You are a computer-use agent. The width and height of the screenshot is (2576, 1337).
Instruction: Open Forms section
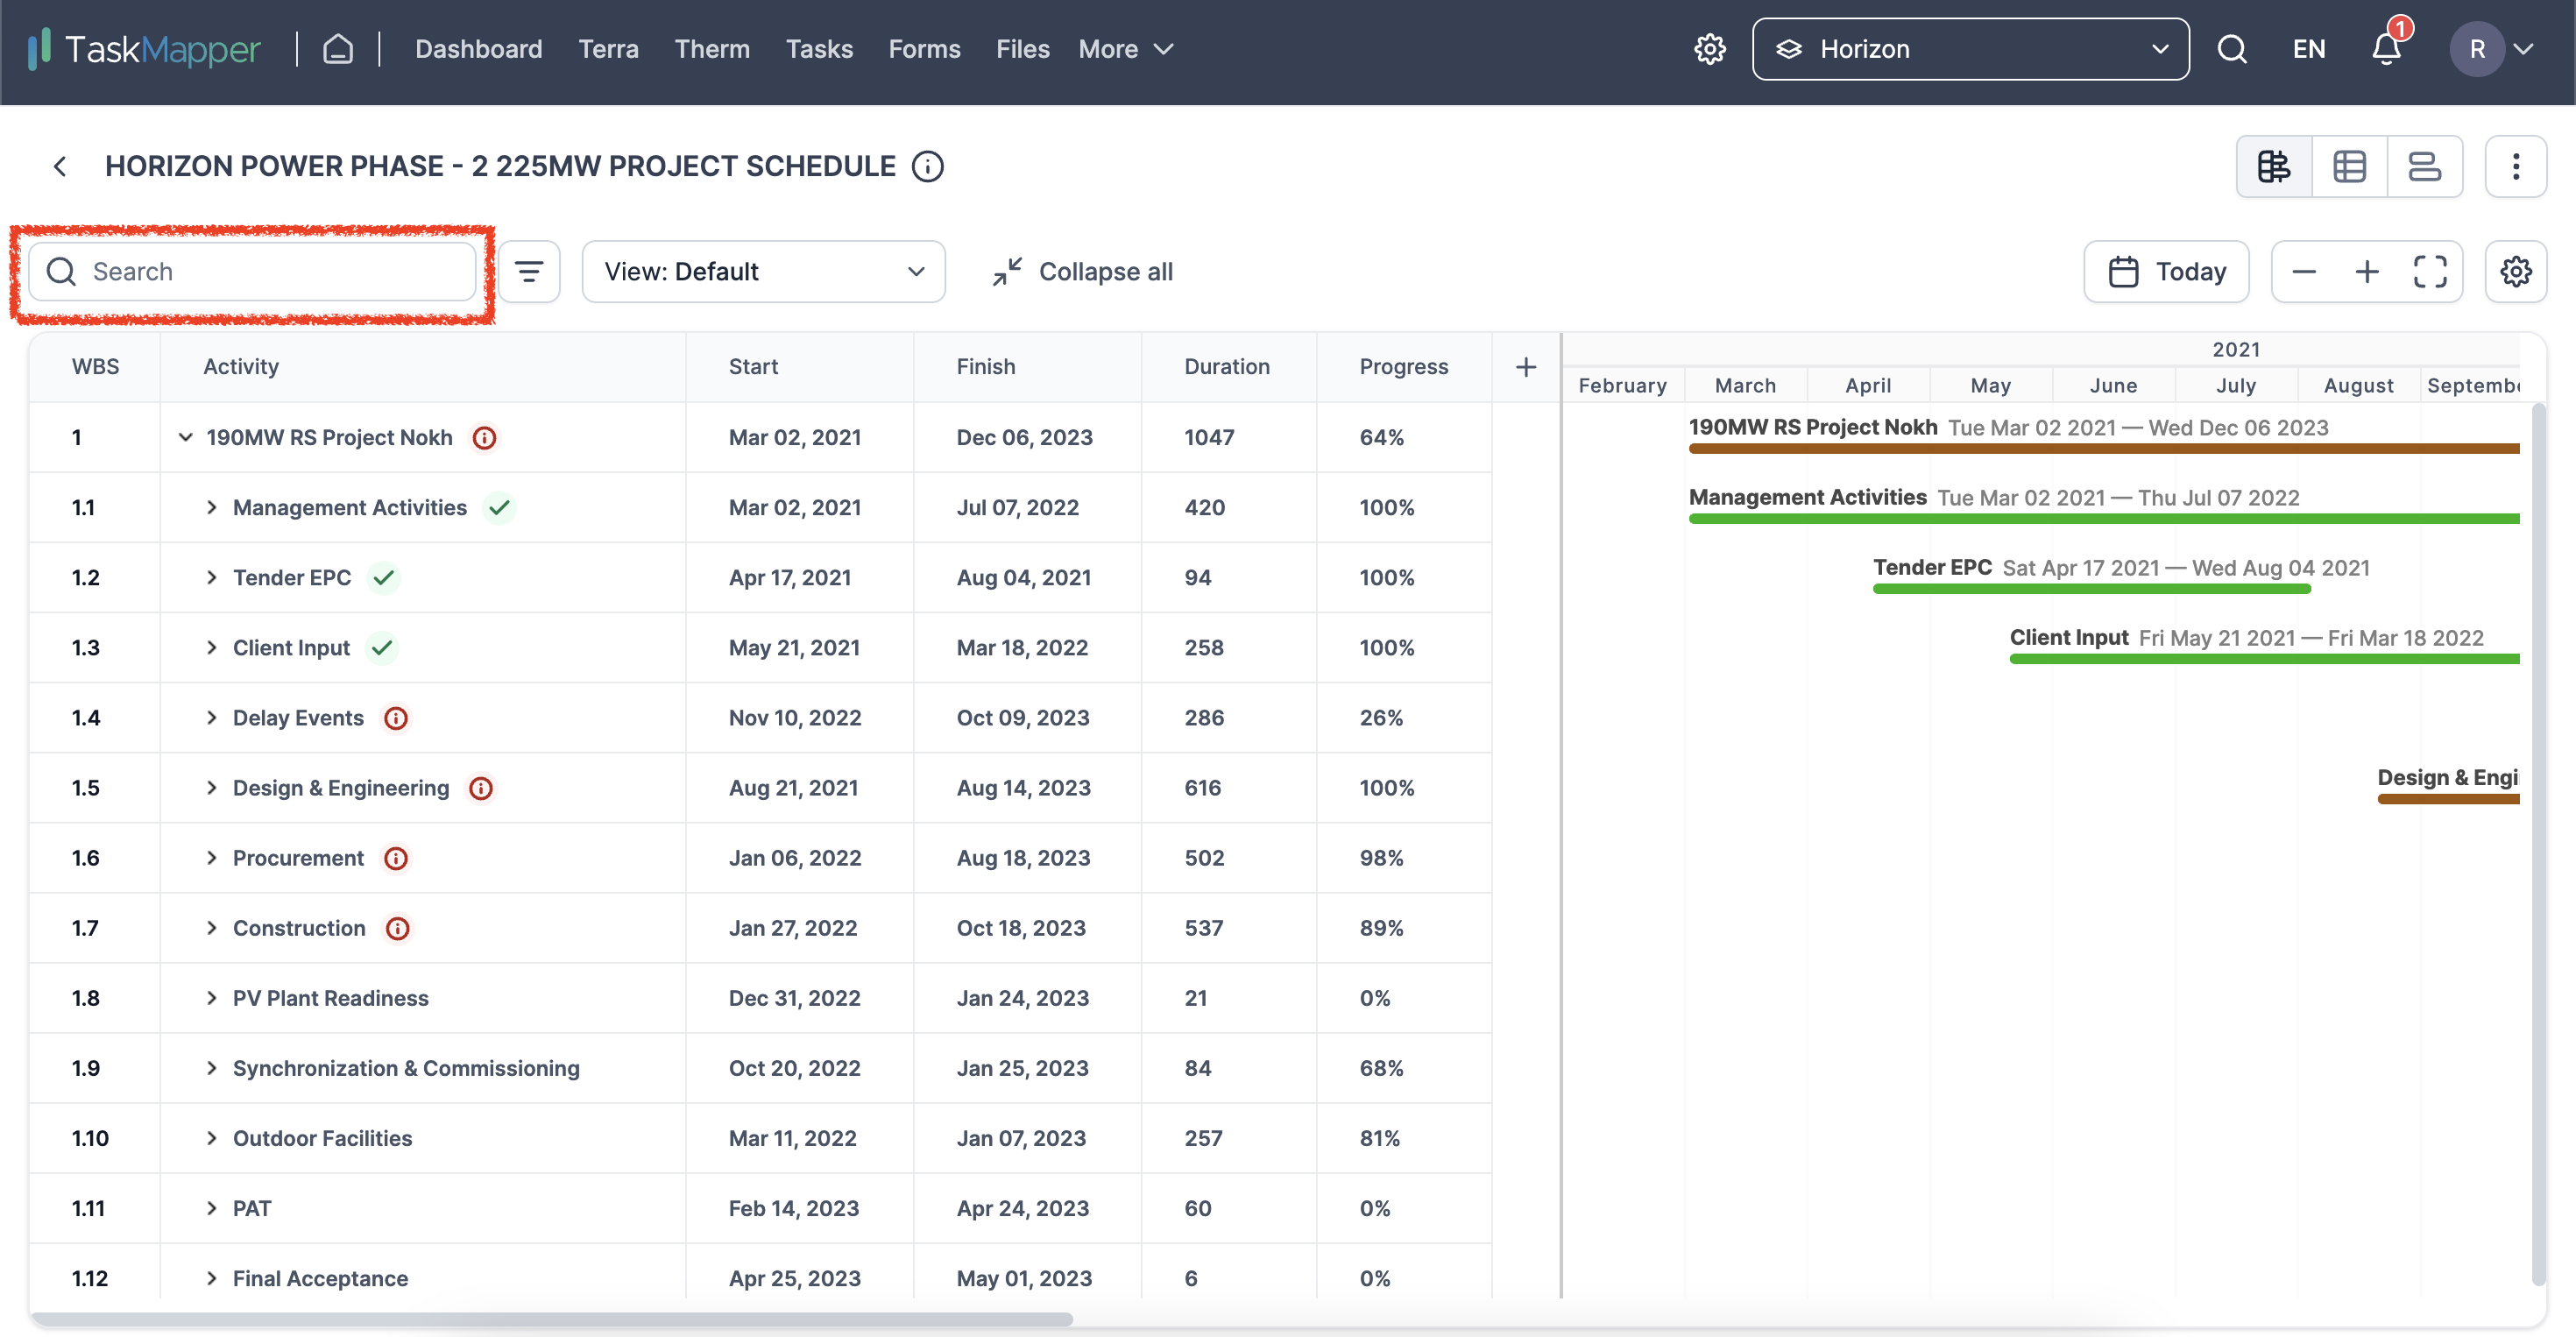[x=924, y=49]
